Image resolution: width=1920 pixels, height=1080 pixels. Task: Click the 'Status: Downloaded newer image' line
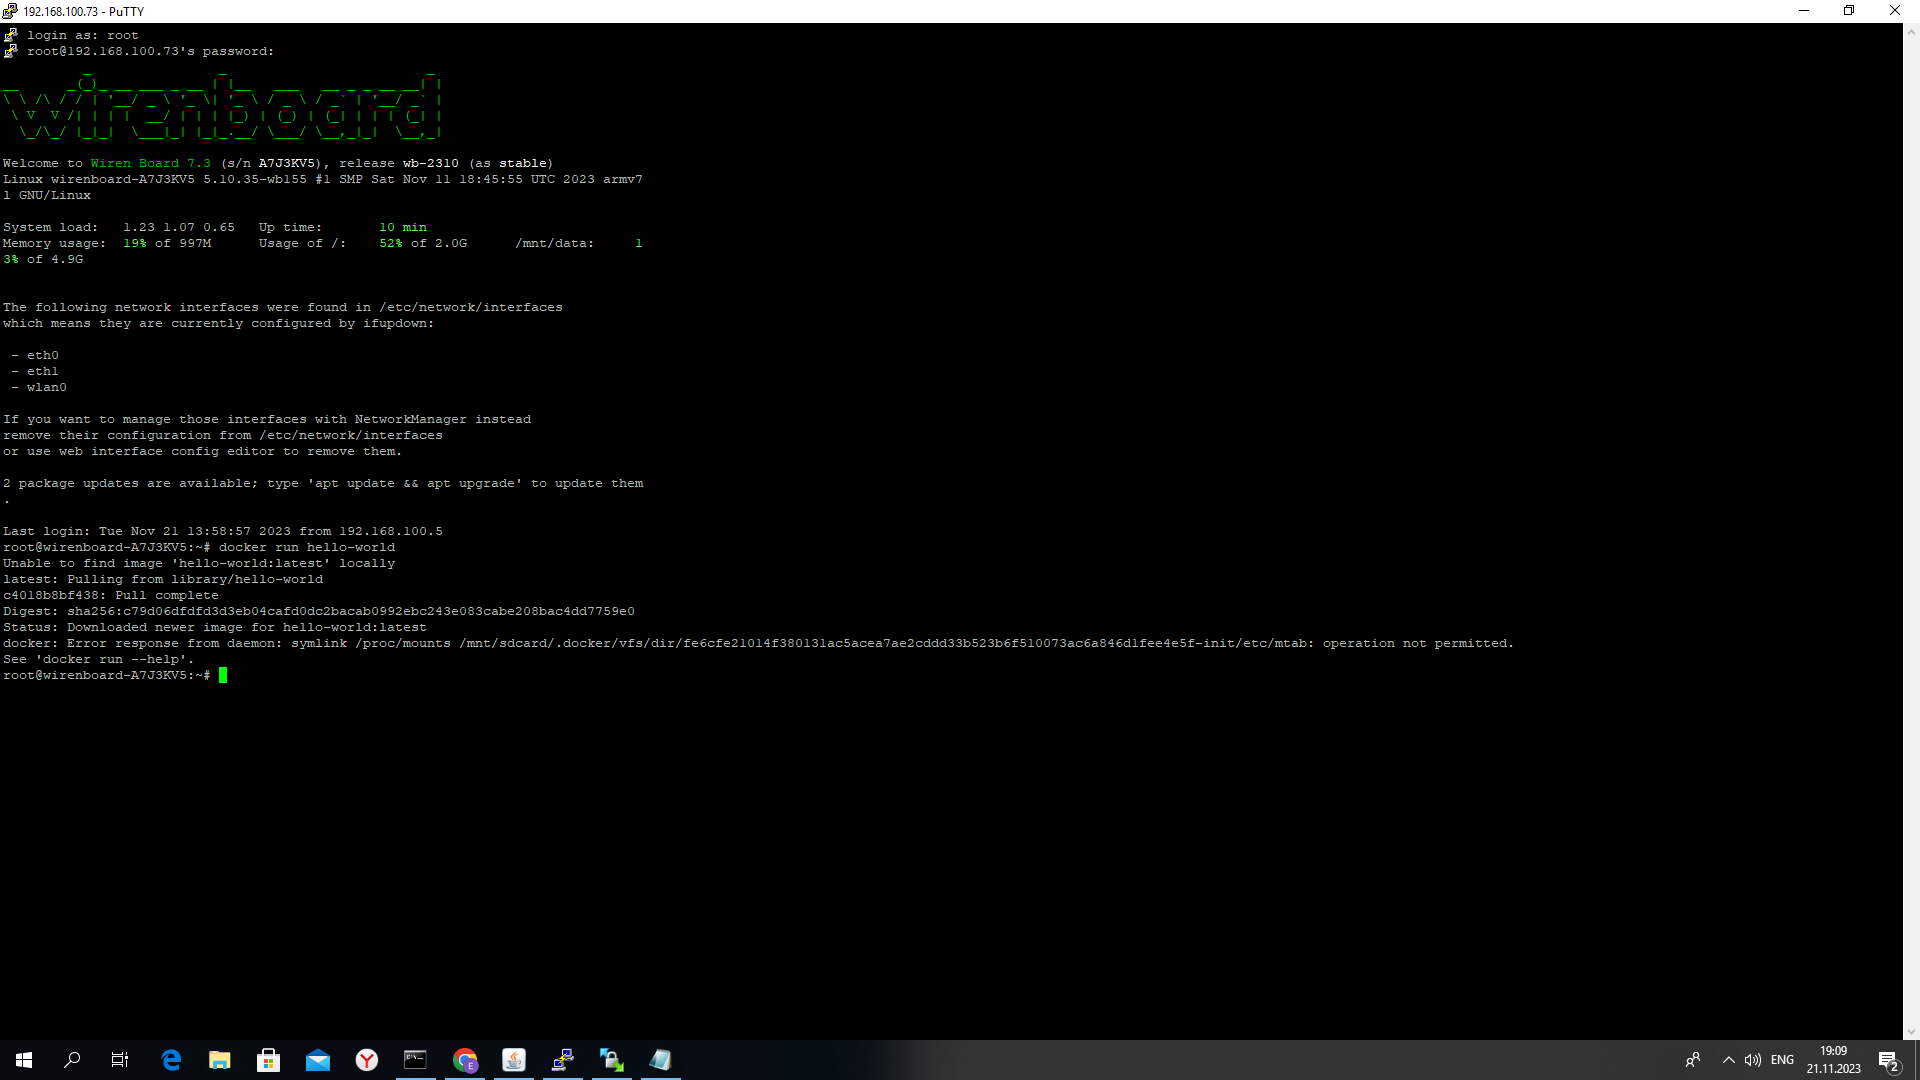[x=215, y=627]
